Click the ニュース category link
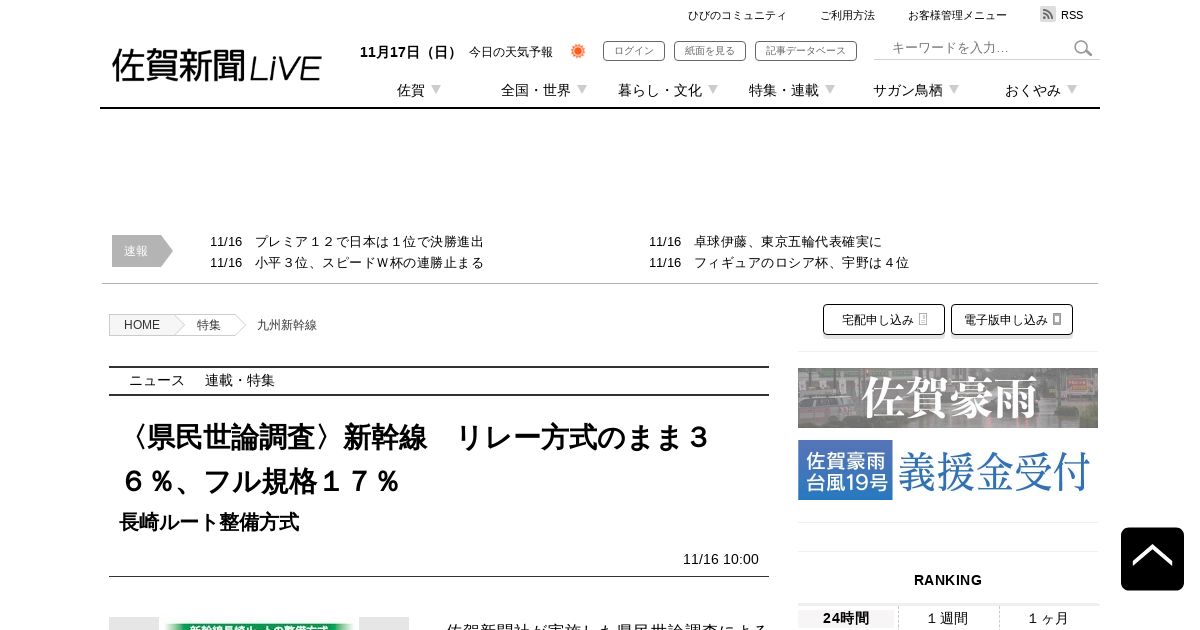This screenshot has width=1200, height=630. click(157, 381)
